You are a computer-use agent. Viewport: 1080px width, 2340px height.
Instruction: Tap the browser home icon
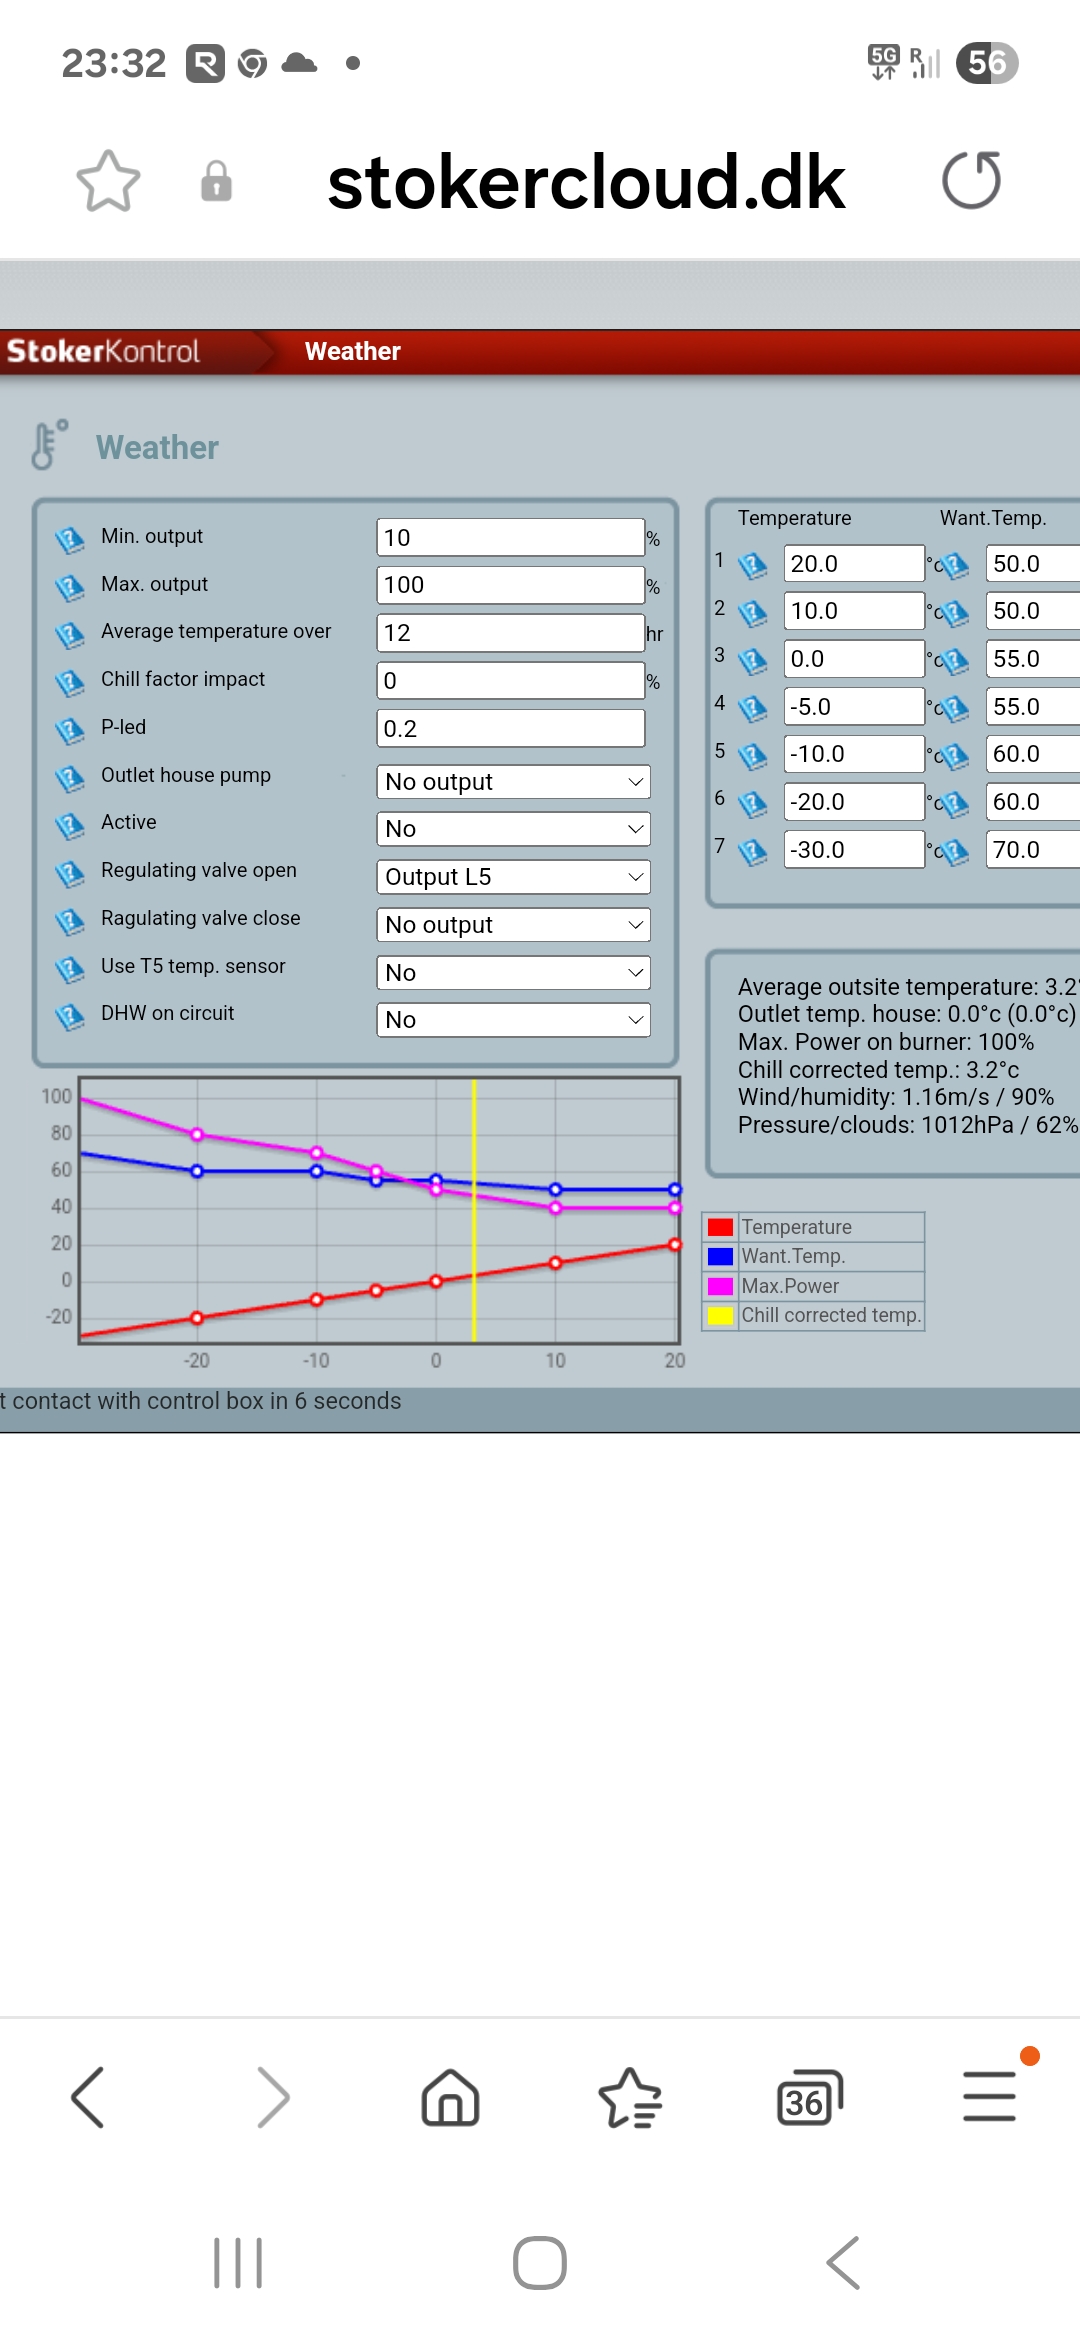tap(450, 2097)
